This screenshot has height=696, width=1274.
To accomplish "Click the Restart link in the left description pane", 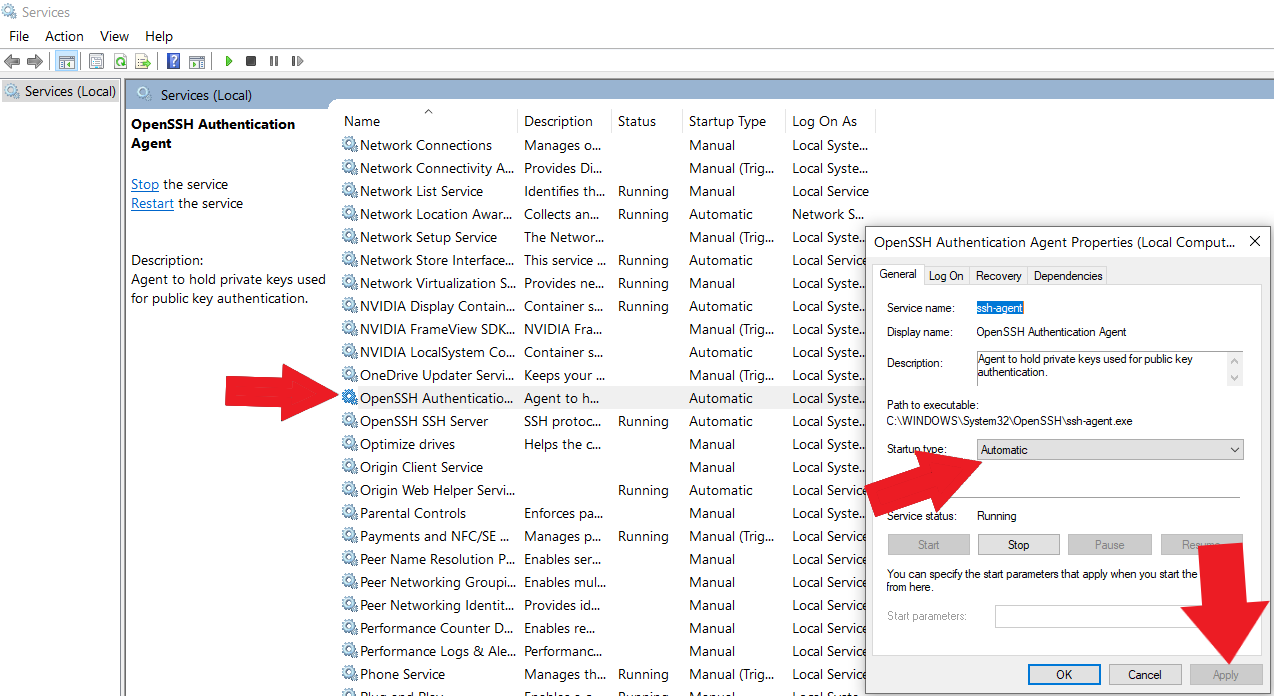I will pyautogui.click(x=152, y=203).
